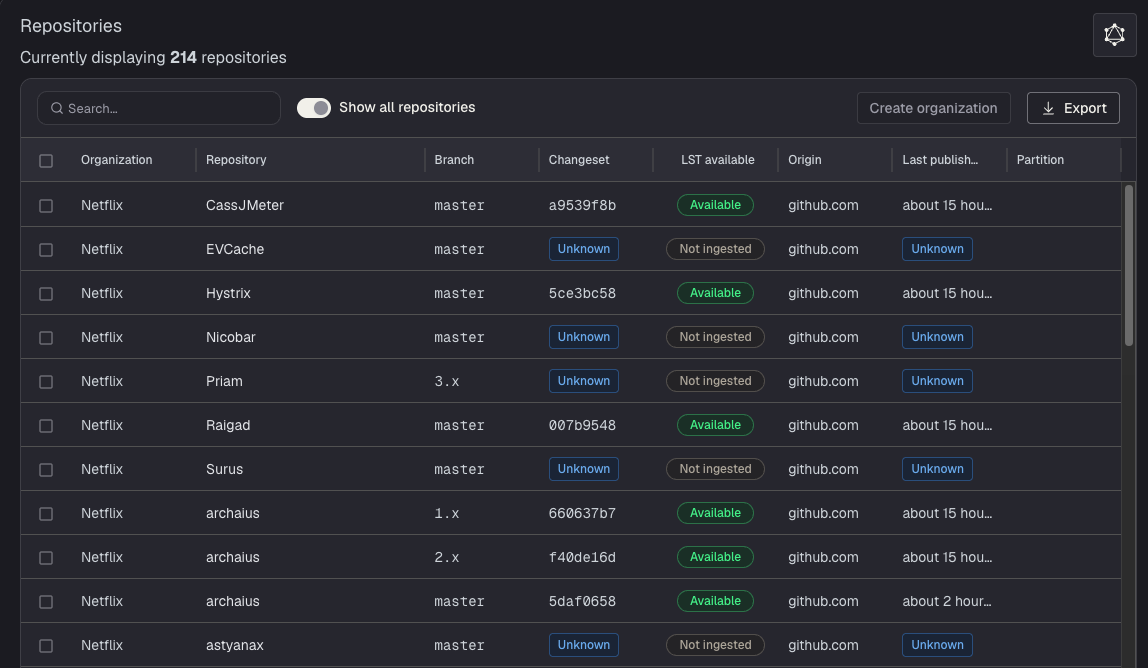The width and height of the screenshot is (1148, 668).
Task: Select the EVCache row checkbox
Action: [46, 250]
